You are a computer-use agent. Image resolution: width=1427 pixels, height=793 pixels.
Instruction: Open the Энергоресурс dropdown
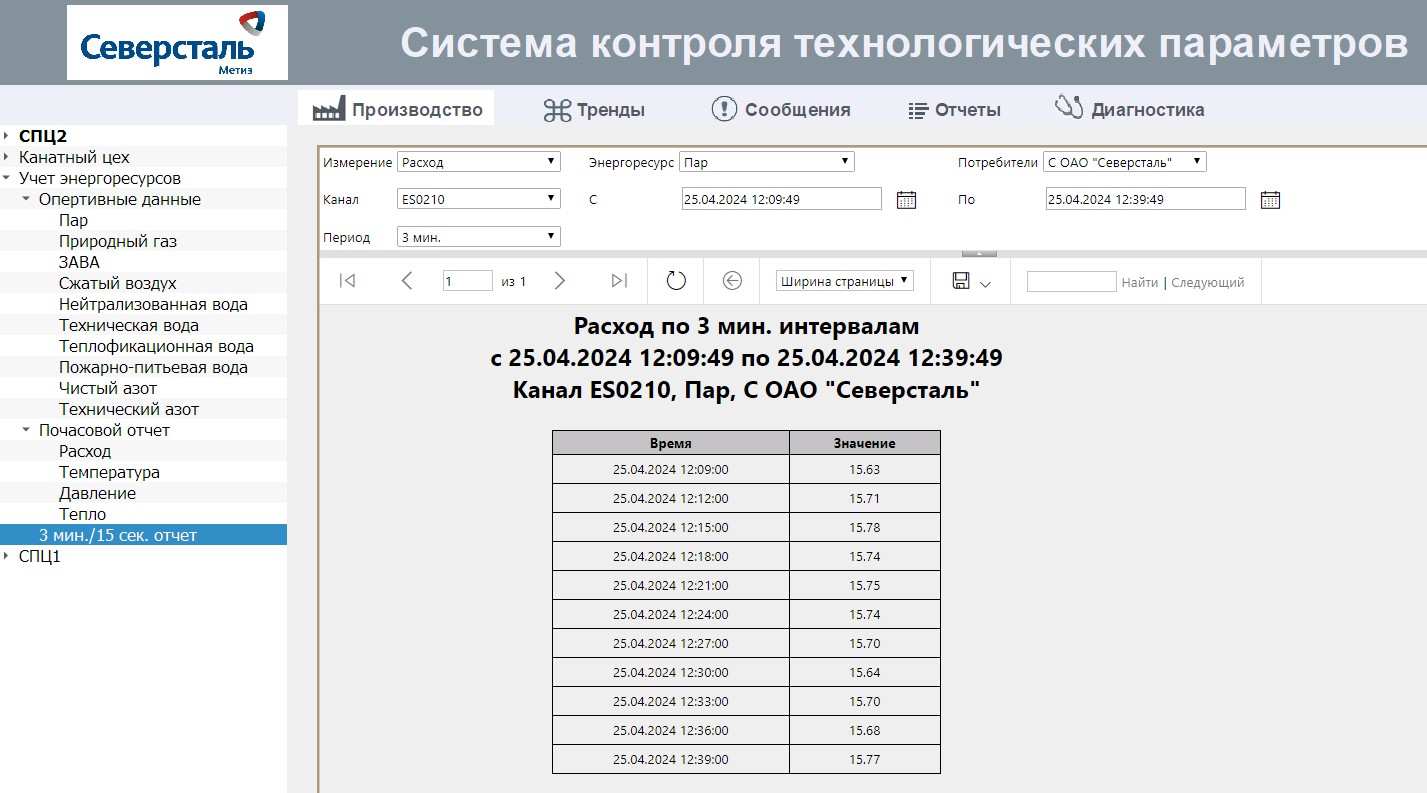766,162
